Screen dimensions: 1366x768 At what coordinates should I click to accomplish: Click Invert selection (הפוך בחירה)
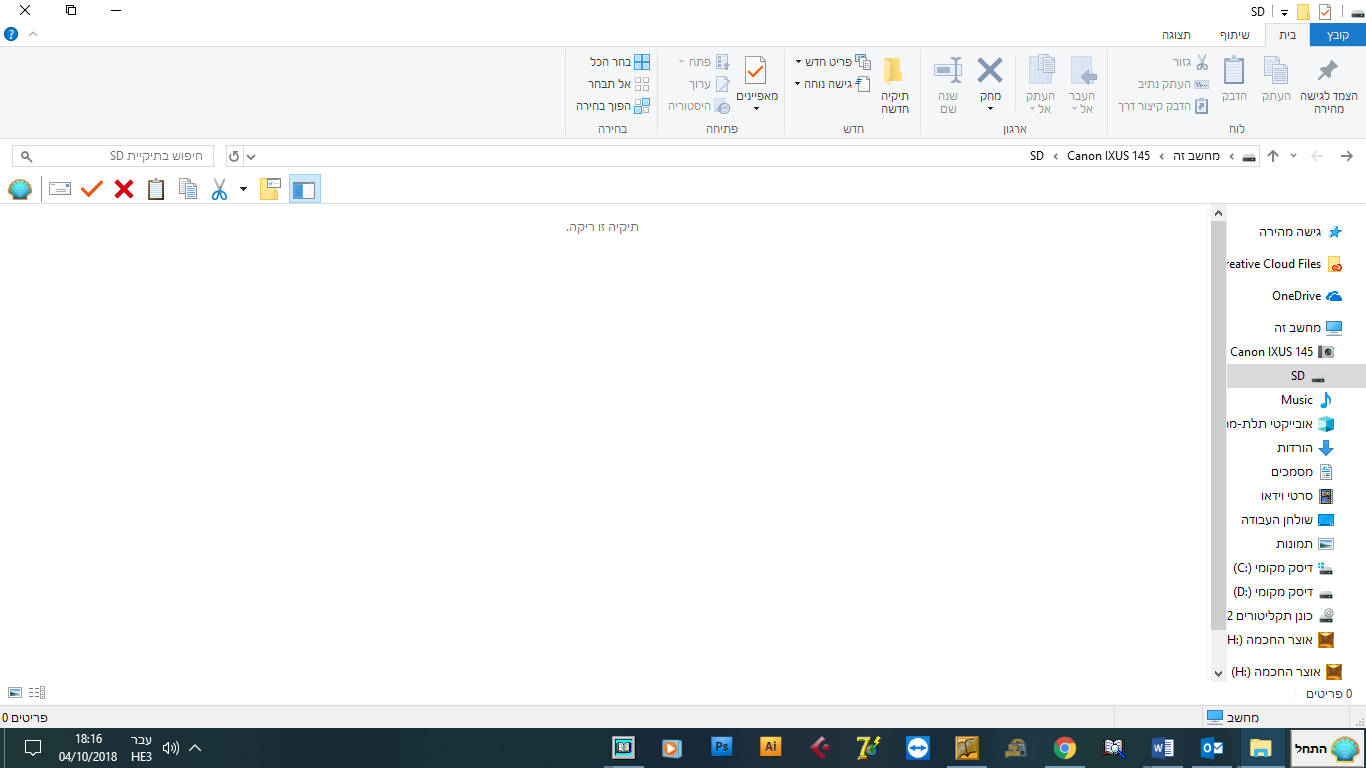[x=613, y=106]
